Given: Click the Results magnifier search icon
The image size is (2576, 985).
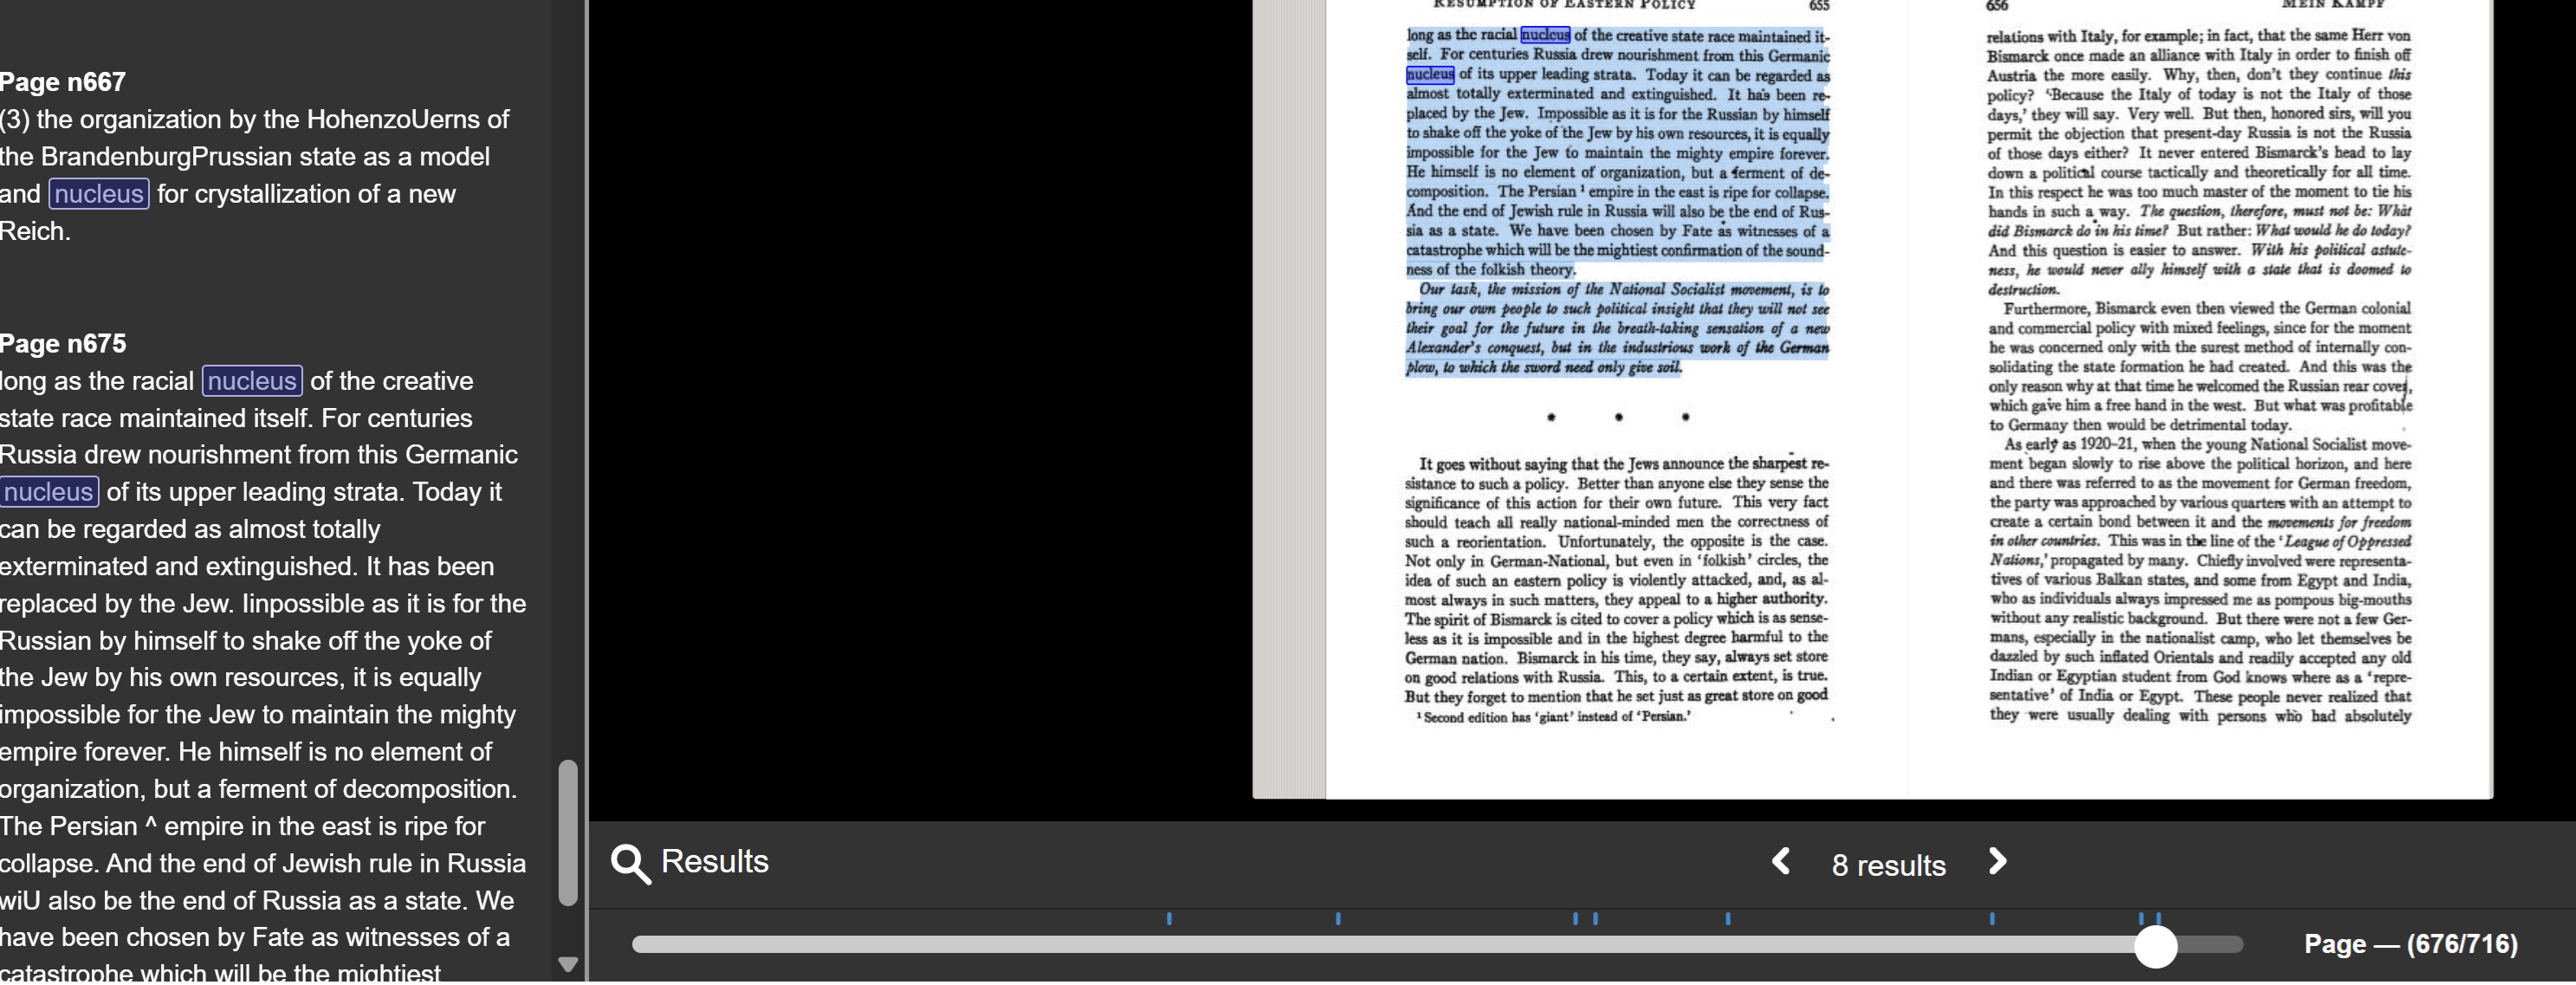Looking at the screenshot, I should point(631,863).
